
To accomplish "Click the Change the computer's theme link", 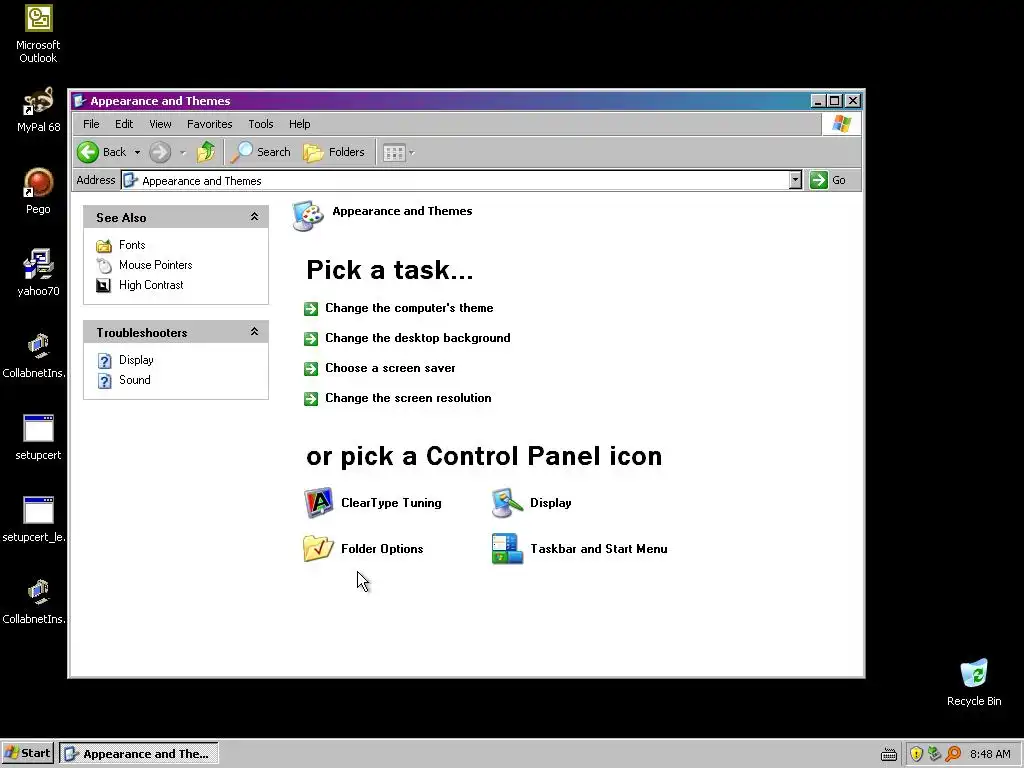I will pos(409,308).
